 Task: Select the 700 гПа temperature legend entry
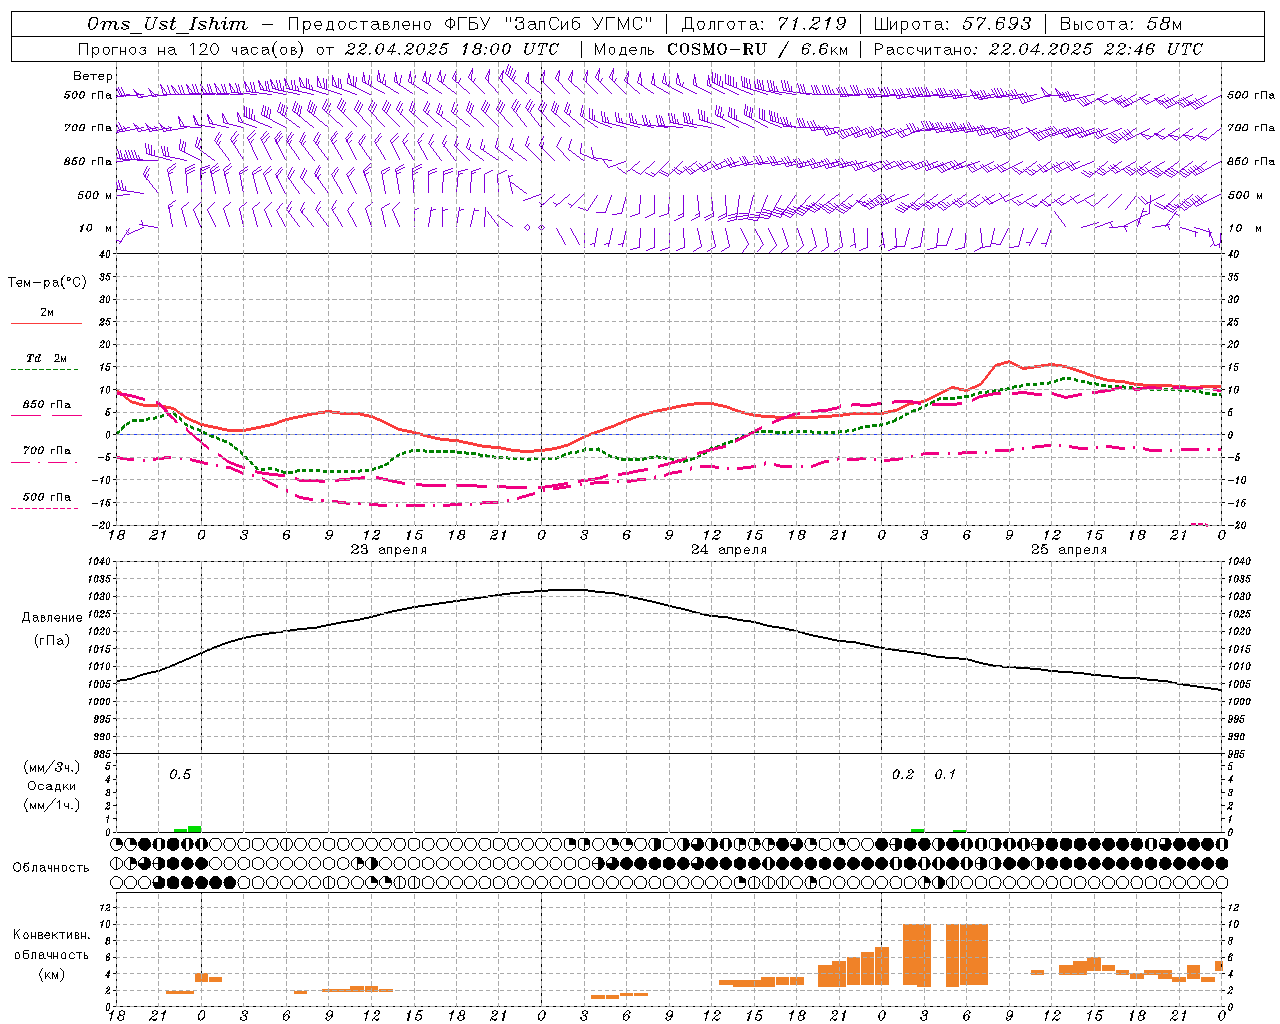[47, 451]
